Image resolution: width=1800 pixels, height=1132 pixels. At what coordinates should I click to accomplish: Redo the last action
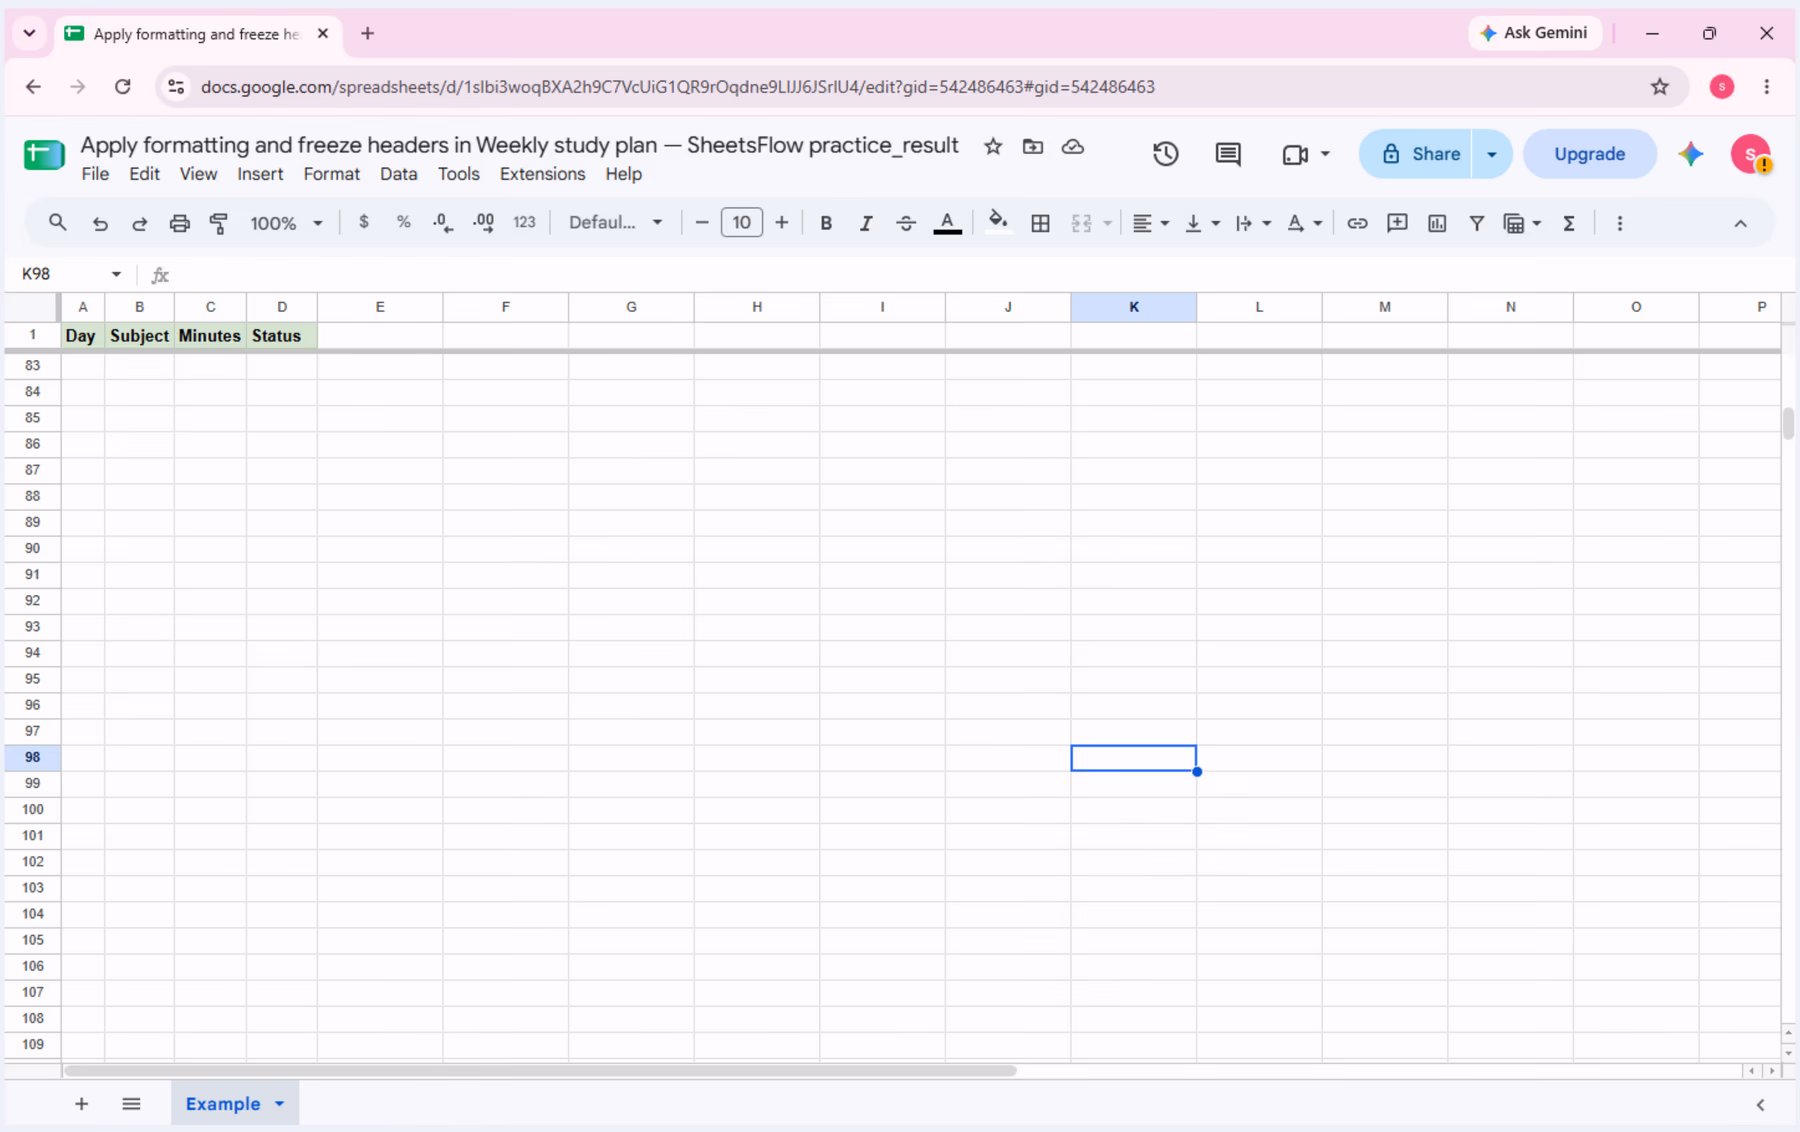tap(140, 223)
